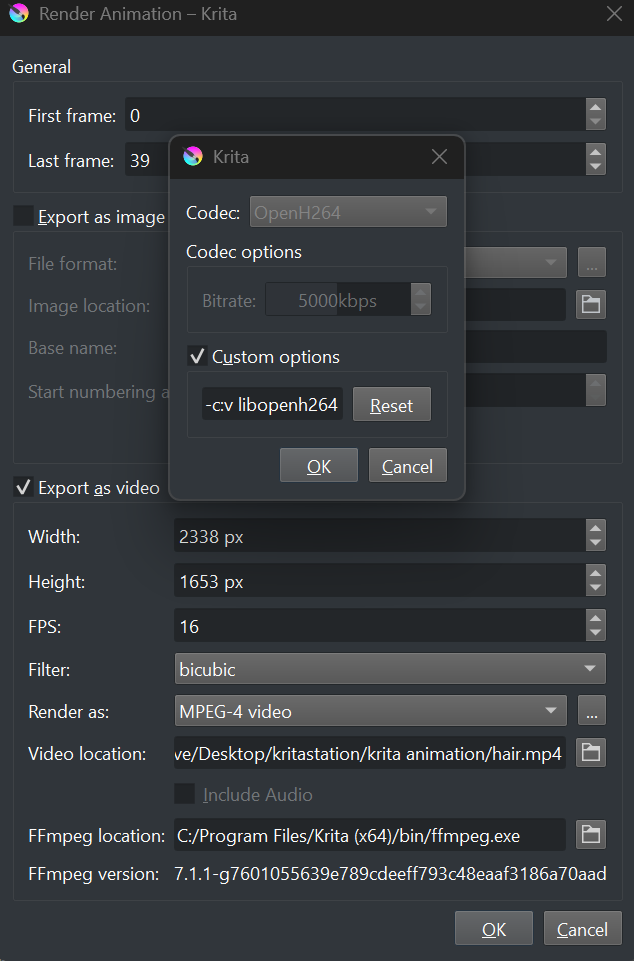Enable Export as image sequence checkbox
Viewport: 634px width, 961px height.
(x=22, y=216)
